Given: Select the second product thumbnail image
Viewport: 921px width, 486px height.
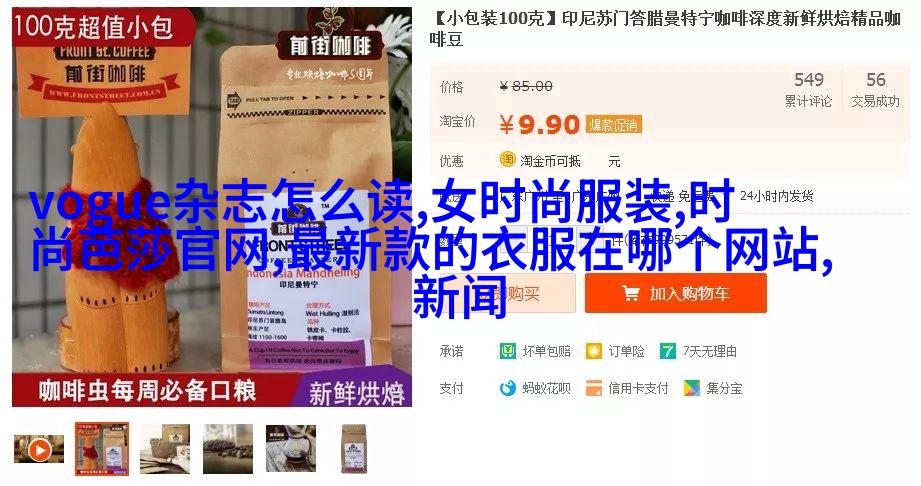Looking at the screenshot, I should point(102,449).
